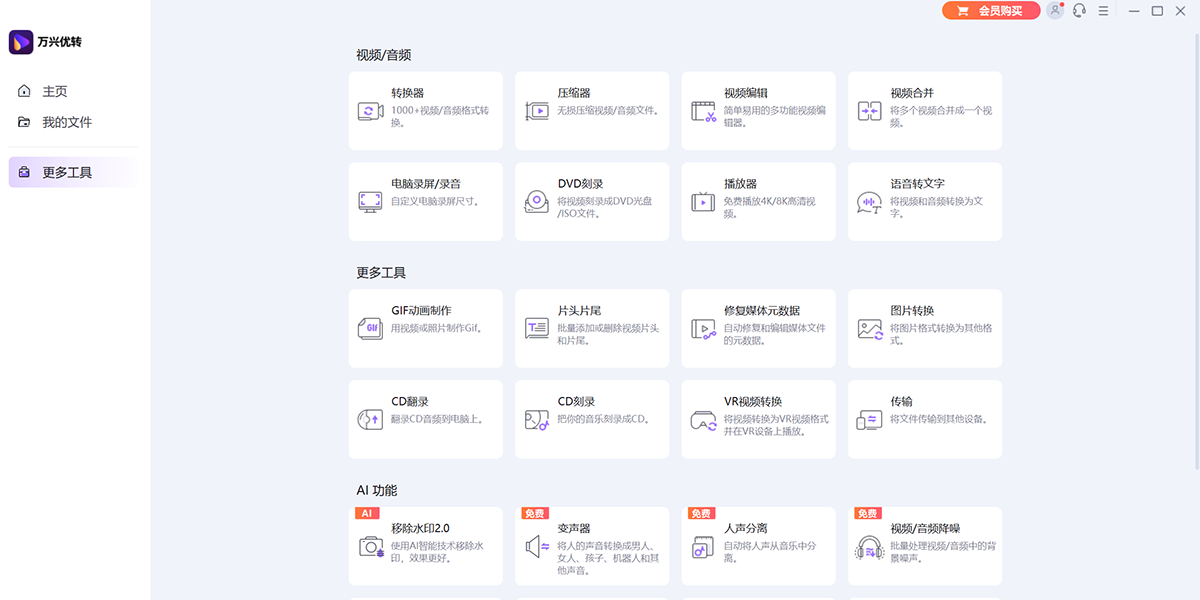1200x600 pixels.
Task: Open the hamburger menu in title bar
Action: coord(1103,11)
